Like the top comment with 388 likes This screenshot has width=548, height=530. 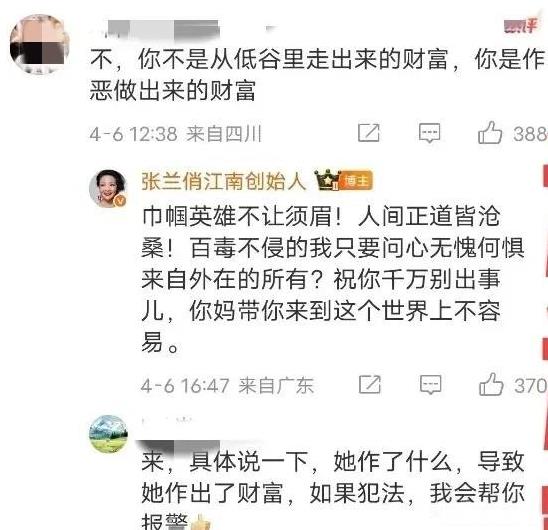pyautogui.click(x=490, y=132)
